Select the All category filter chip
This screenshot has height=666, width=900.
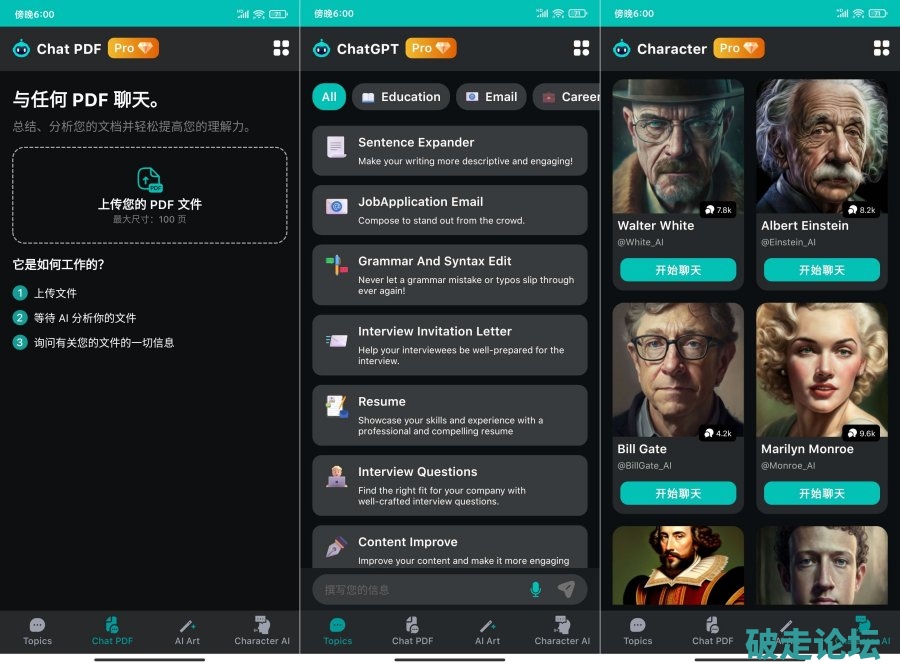tap(329, 97)
